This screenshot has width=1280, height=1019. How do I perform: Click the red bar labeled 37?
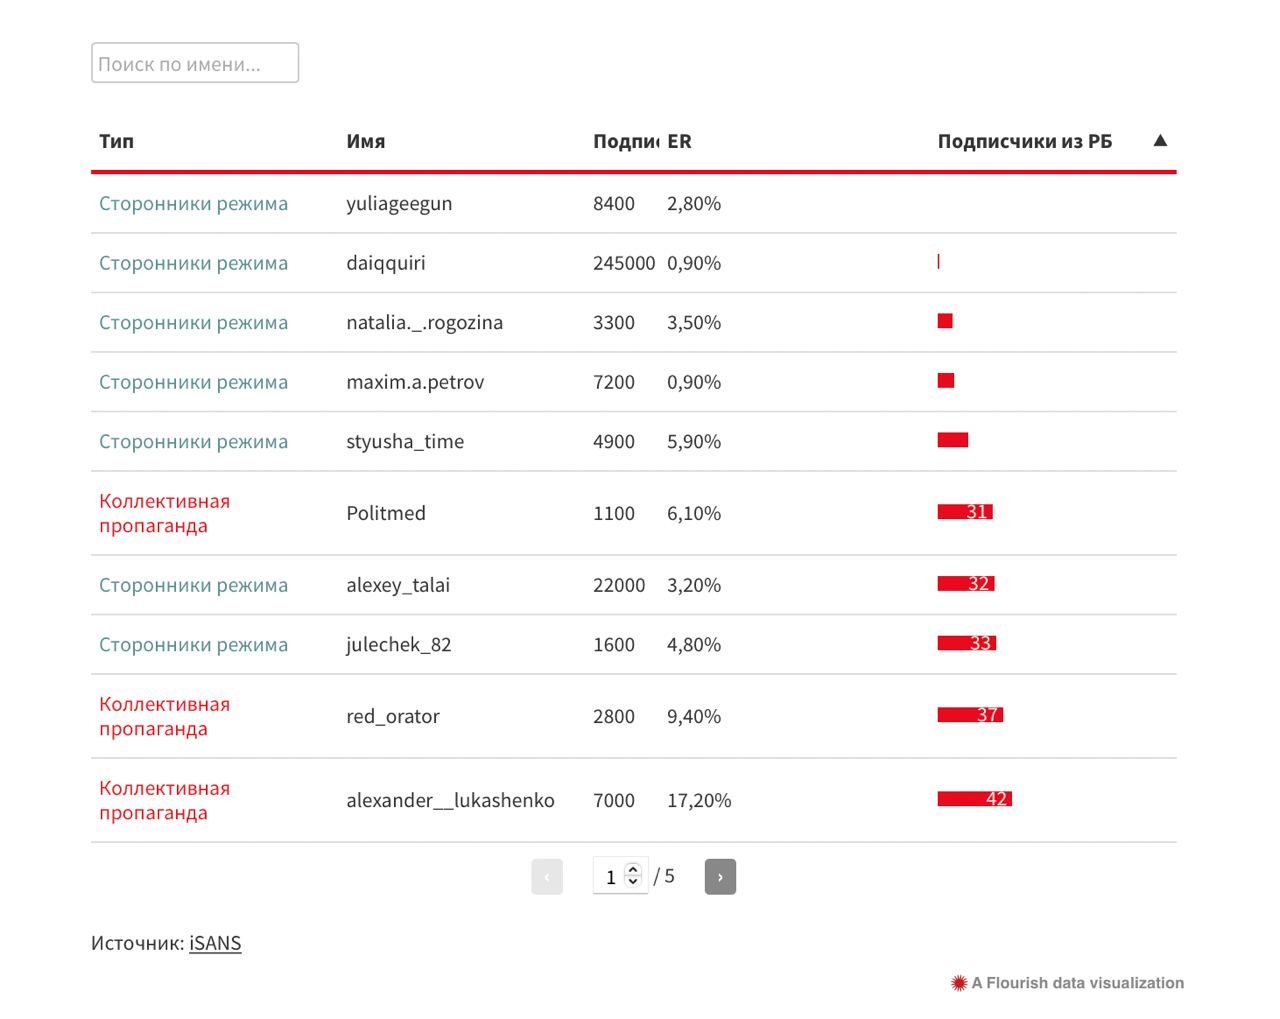click(970, 715)
